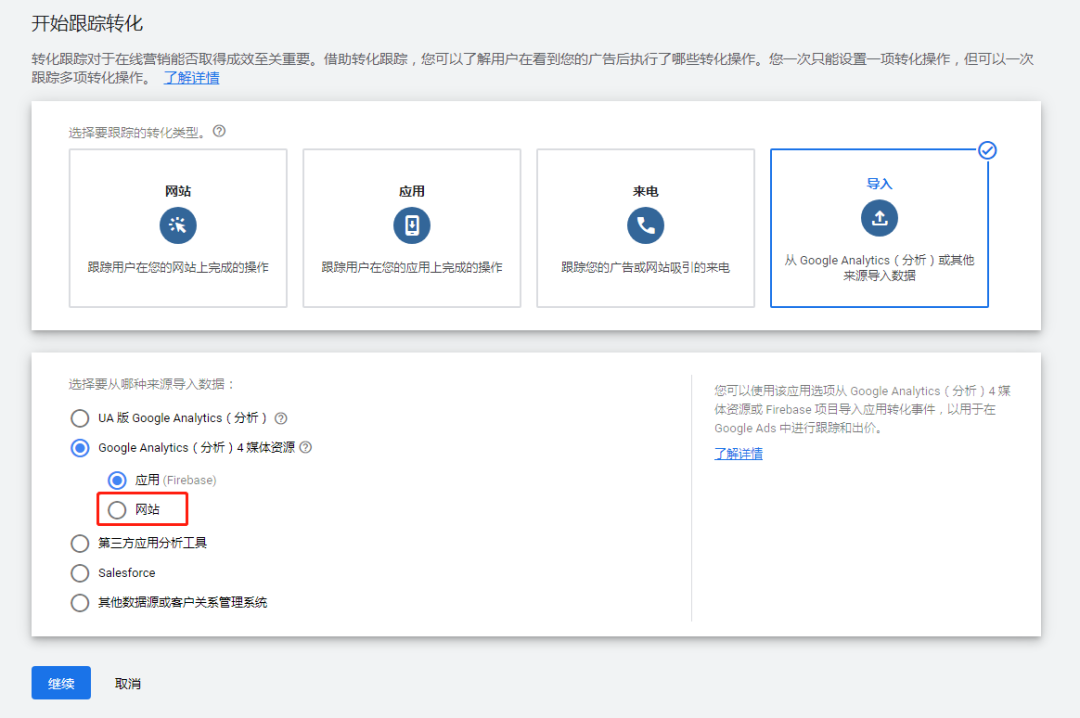
Task: Click text 跟踪您的广告或网站吸引的来电
Action: click(645, 267)
